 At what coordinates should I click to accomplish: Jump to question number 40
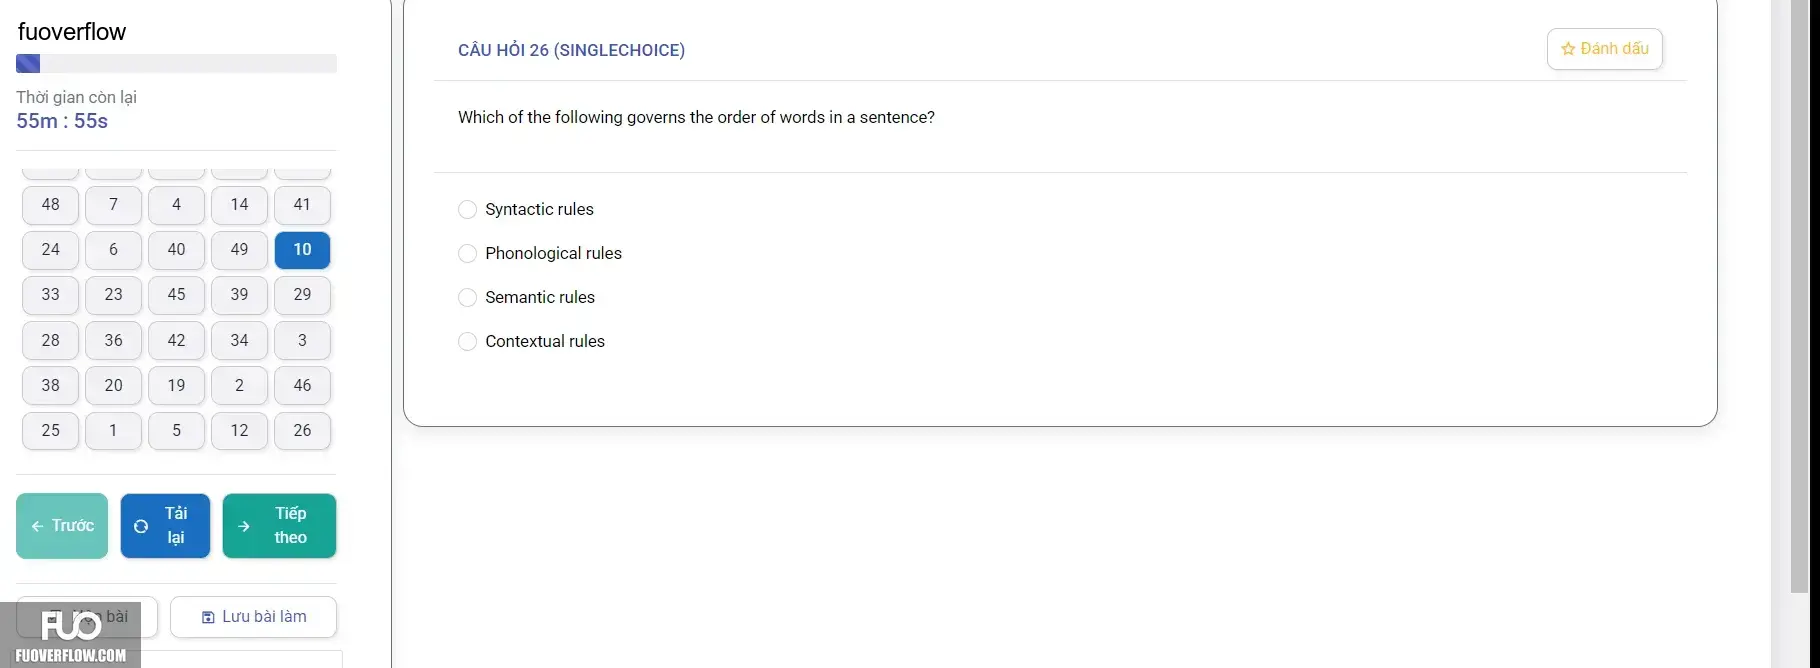coord(176,250)
